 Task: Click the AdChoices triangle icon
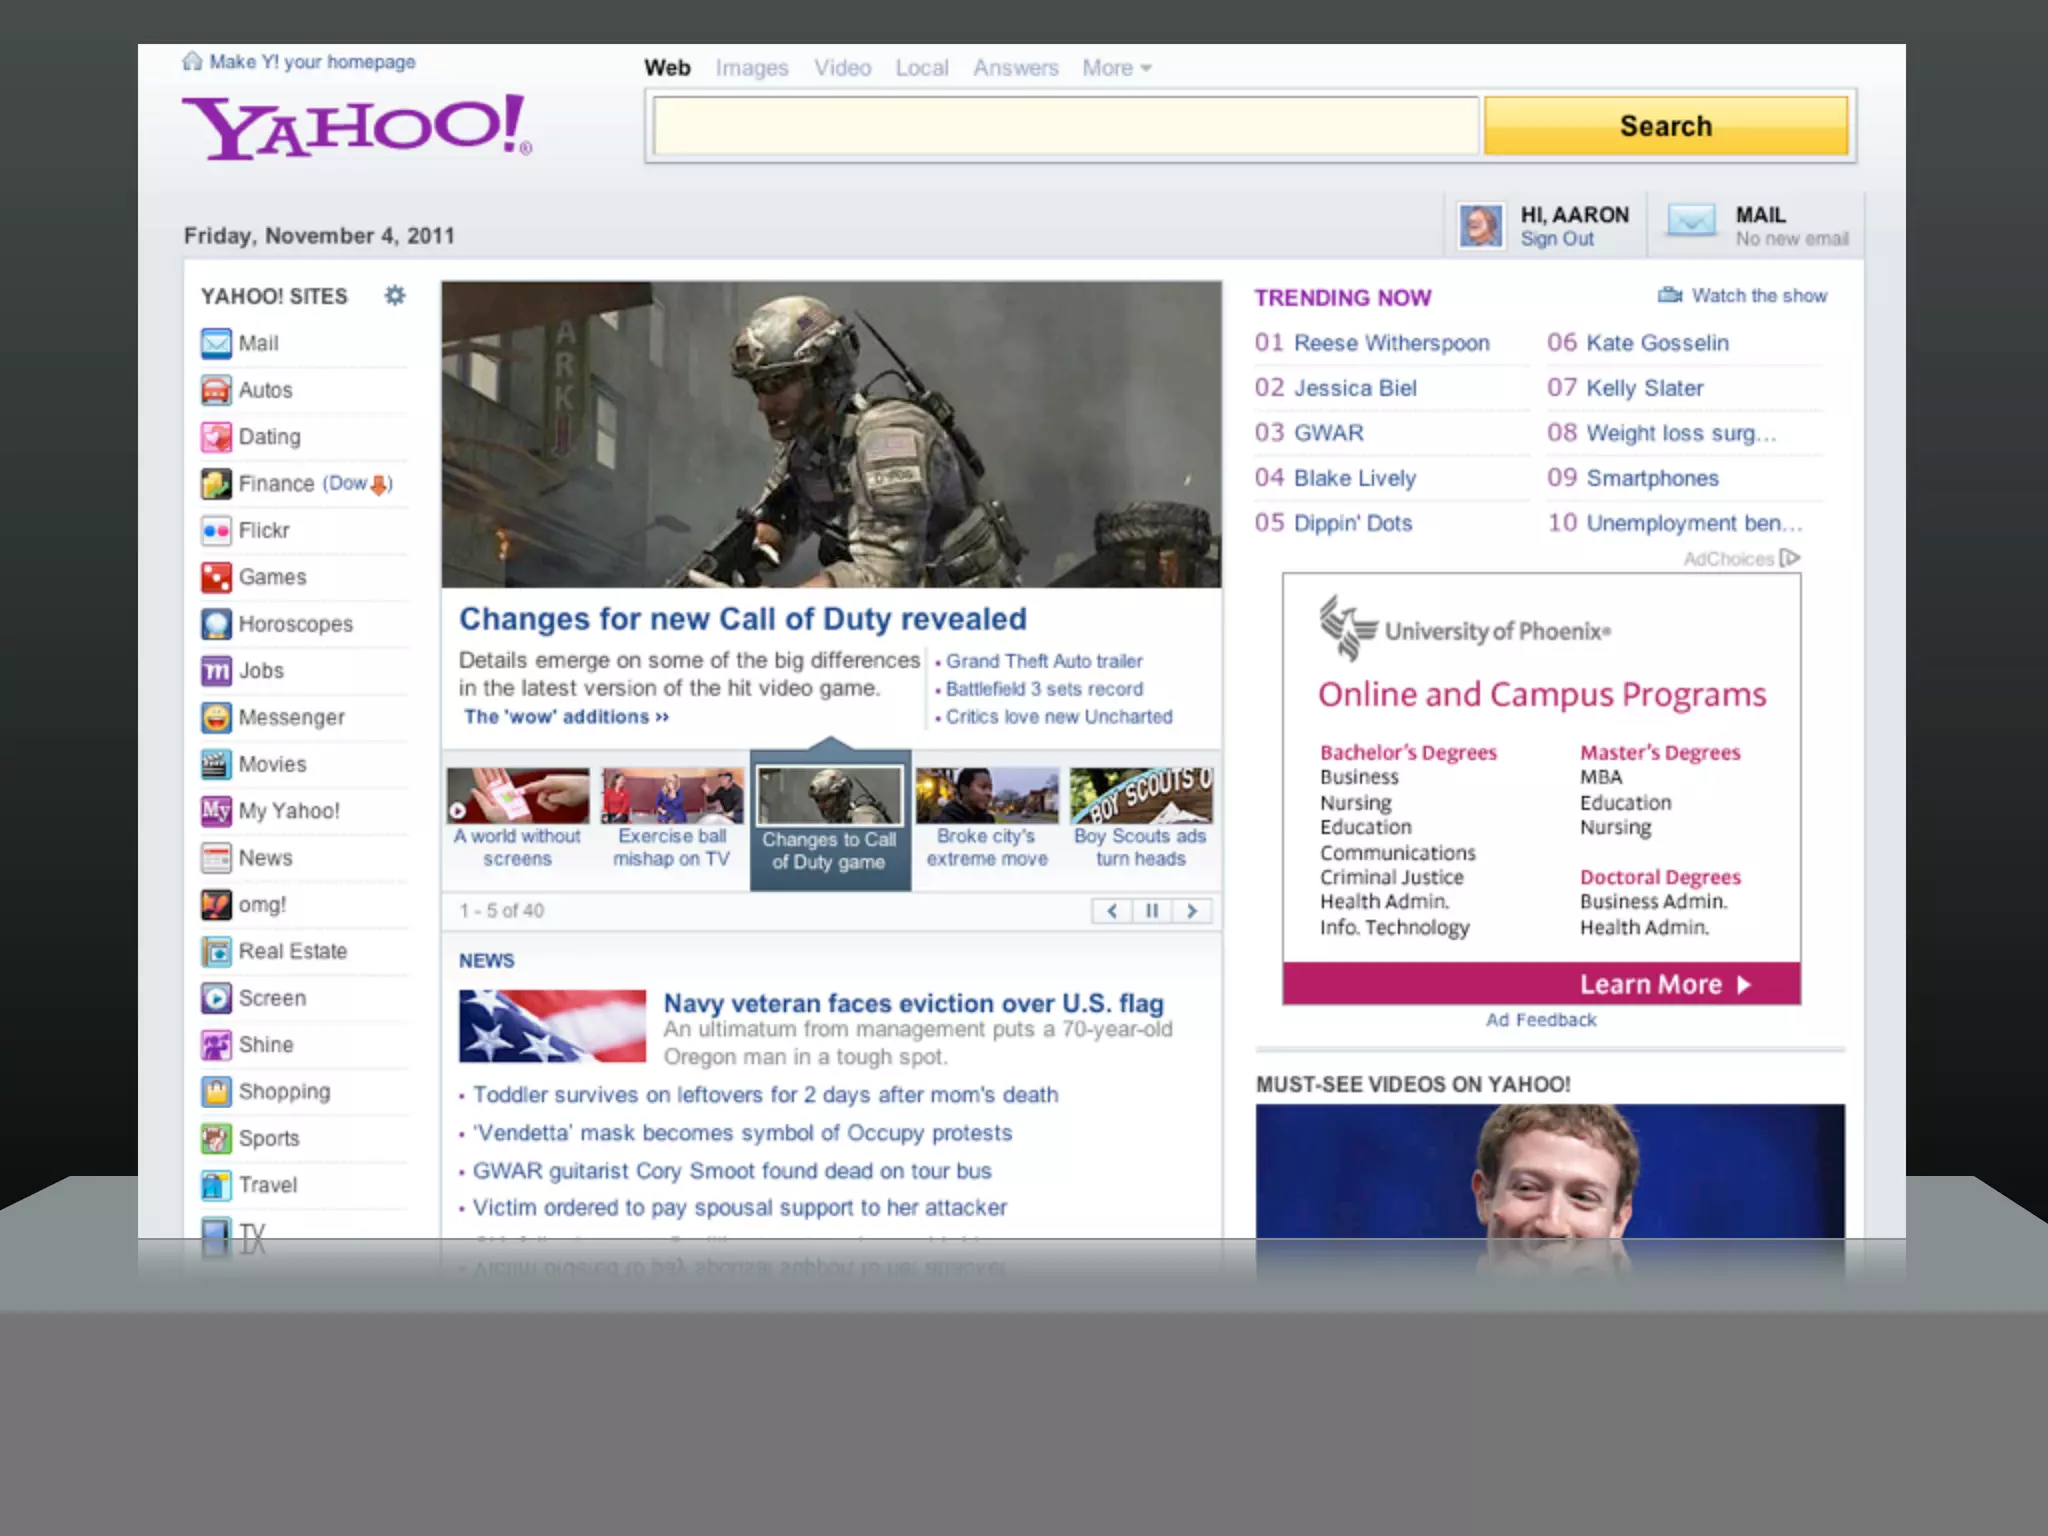[1790, 558]
